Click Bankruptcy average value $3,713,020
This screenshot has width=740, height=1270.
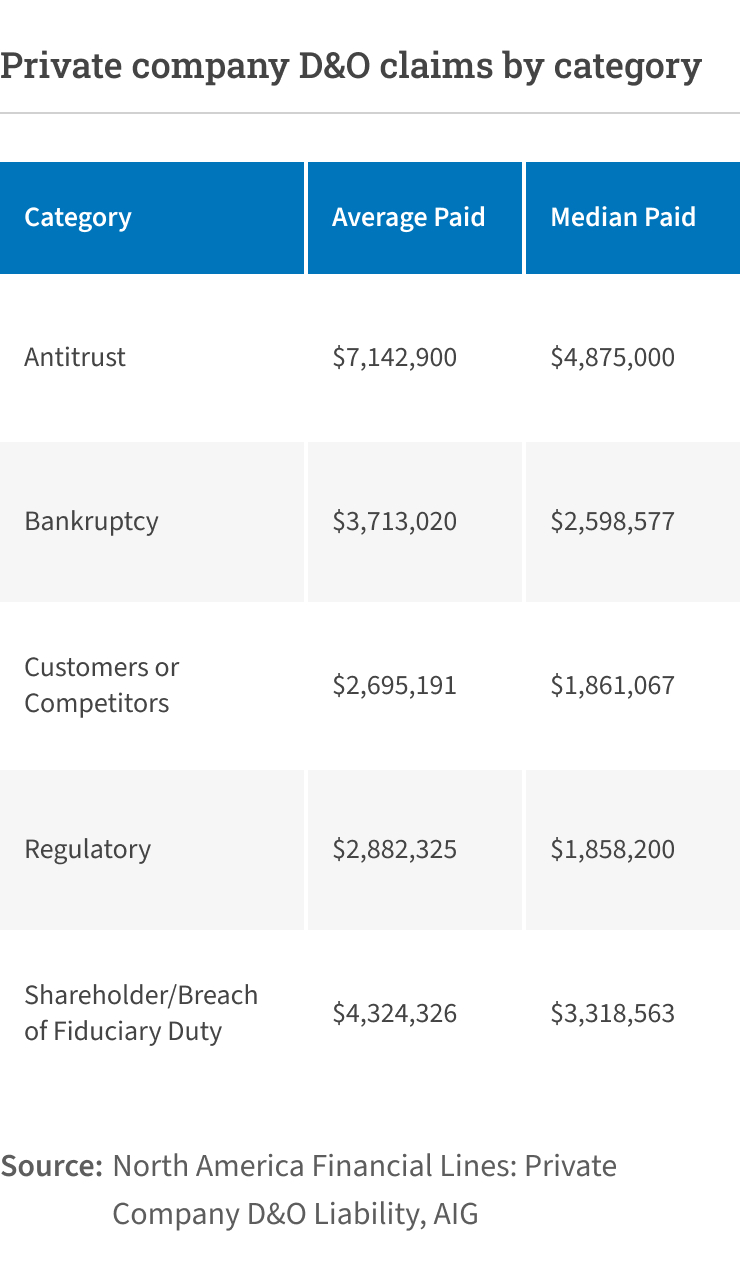pyautogui.click(x=394, y=521)
